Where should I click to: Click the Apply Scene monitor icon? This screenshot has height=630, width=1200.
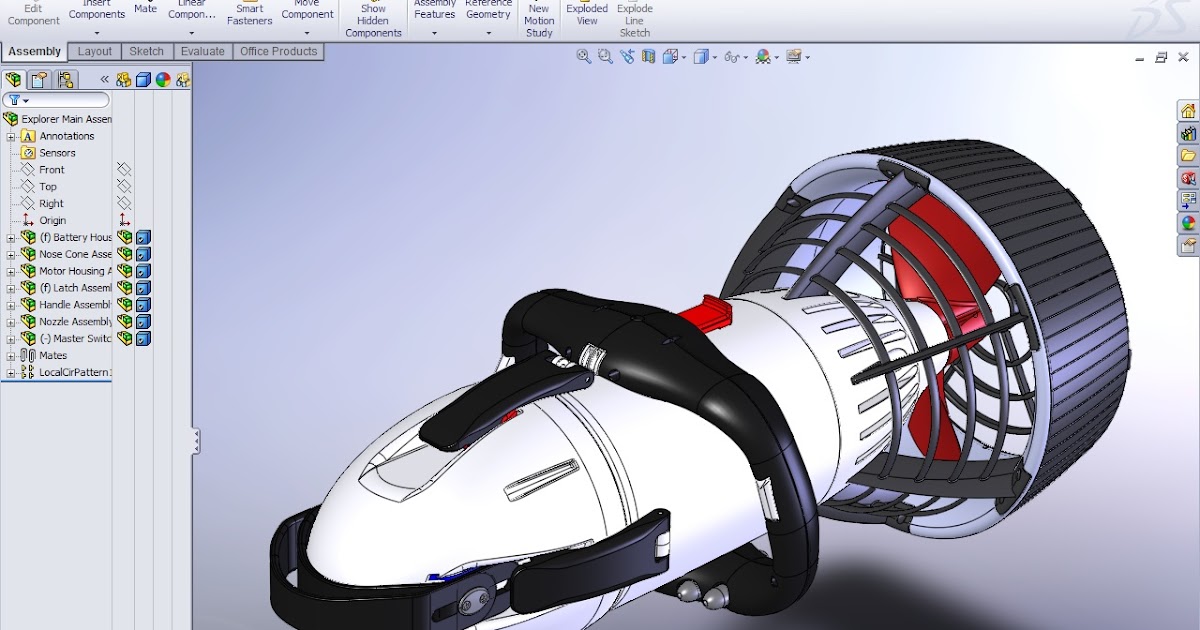(794, 57)
